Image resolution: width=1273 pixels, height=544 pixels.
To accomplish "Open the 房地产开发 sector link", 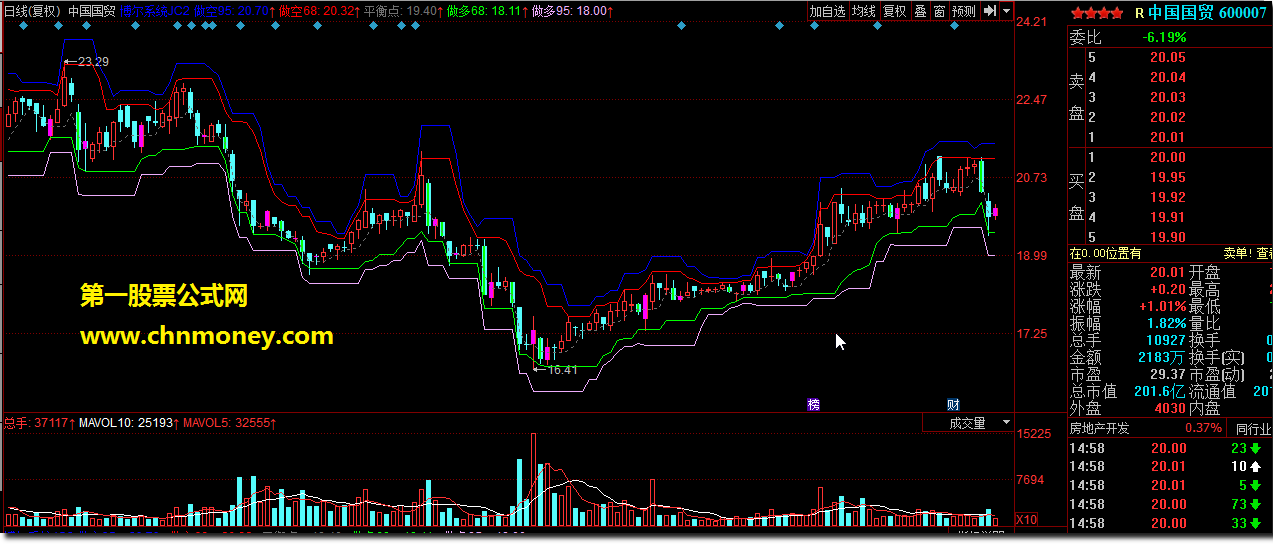I will (x=1100, y=428).
